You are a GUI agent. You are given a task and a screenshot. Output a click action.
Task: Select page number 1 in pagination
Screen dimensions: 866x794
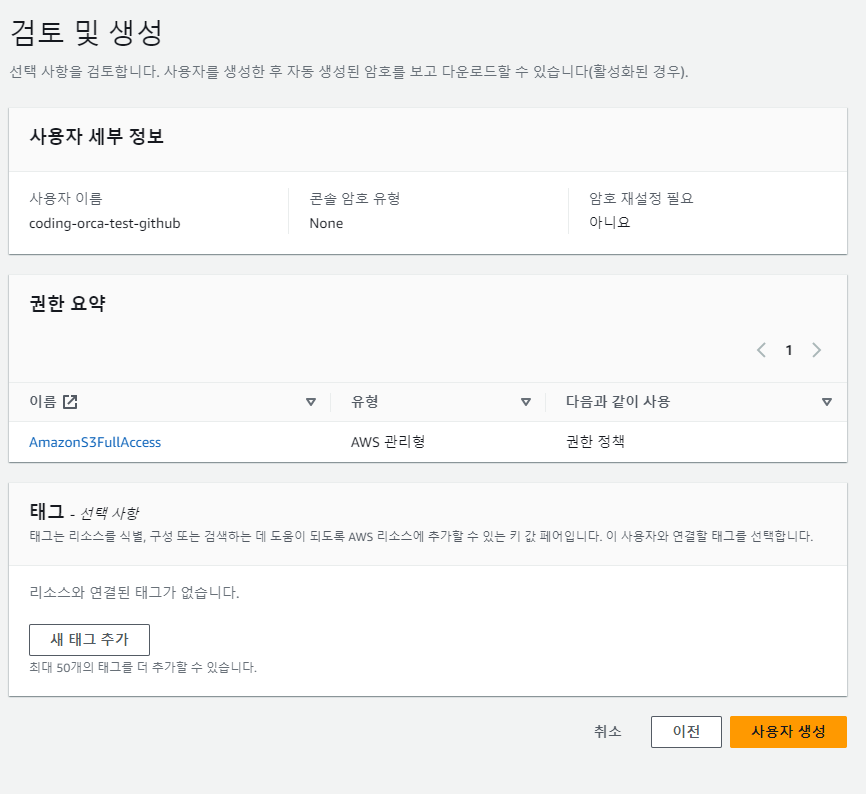[789, 350]
